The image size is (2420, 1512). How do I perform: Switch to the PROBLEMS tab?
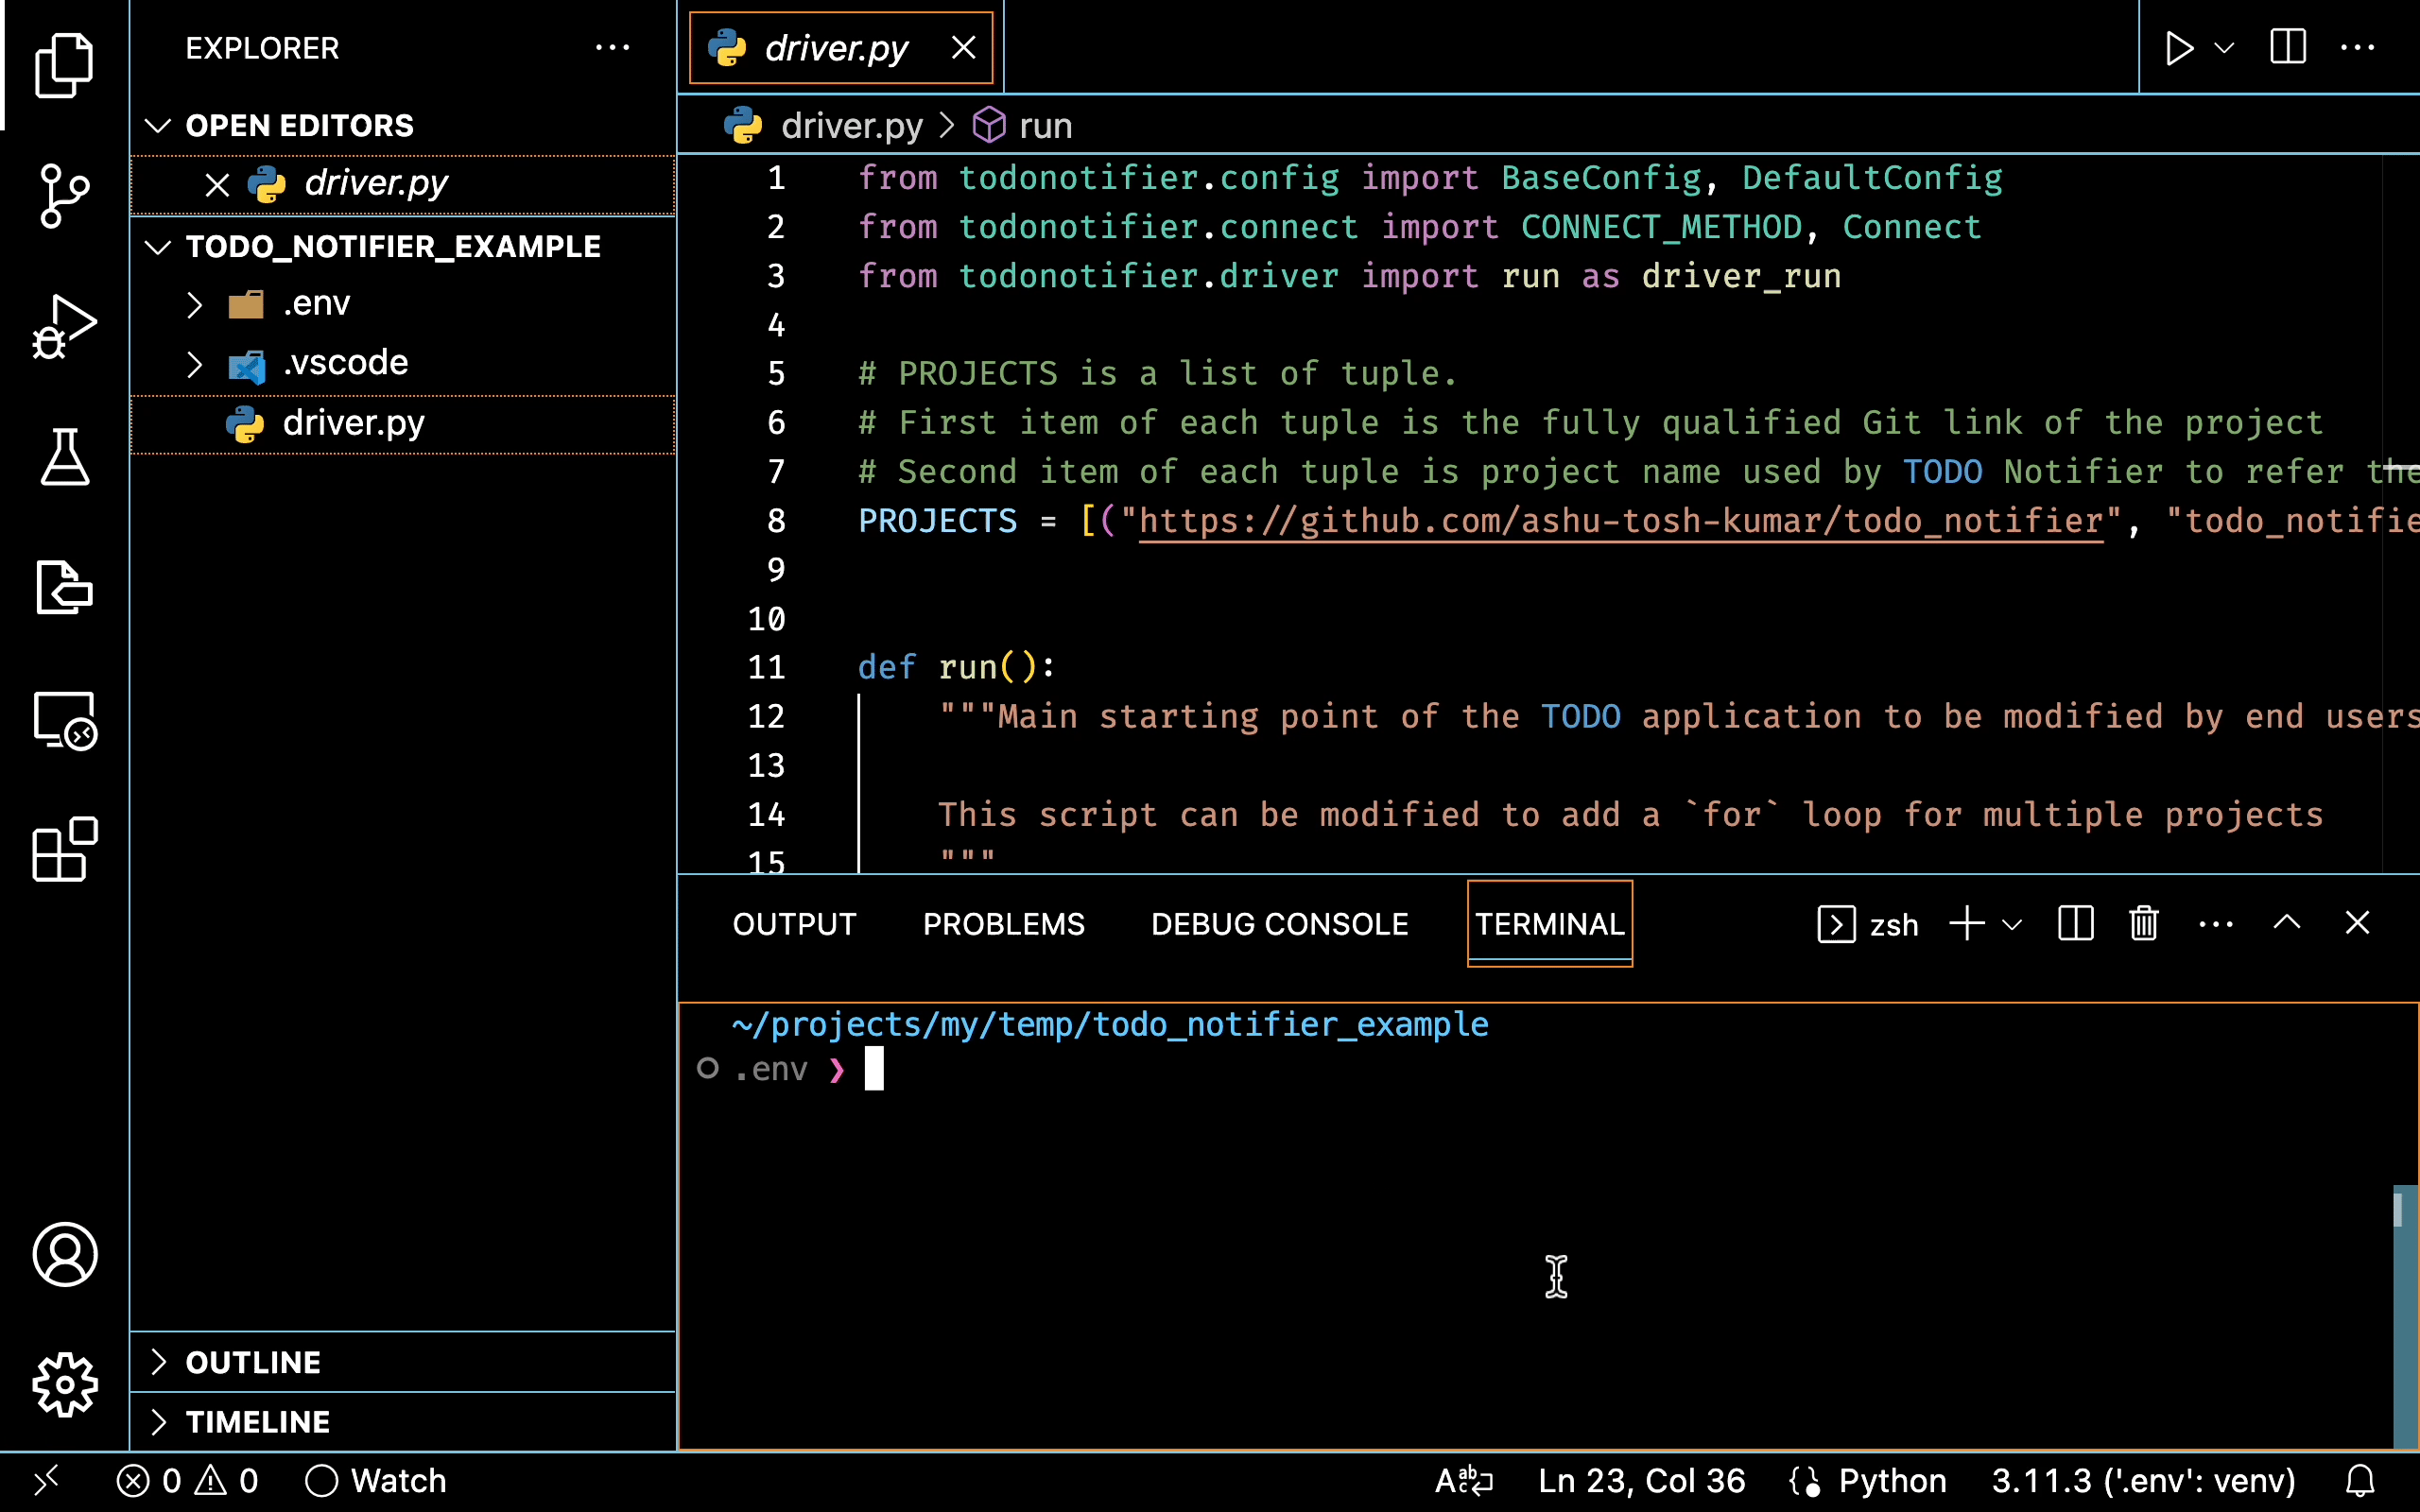point(1004,923)
